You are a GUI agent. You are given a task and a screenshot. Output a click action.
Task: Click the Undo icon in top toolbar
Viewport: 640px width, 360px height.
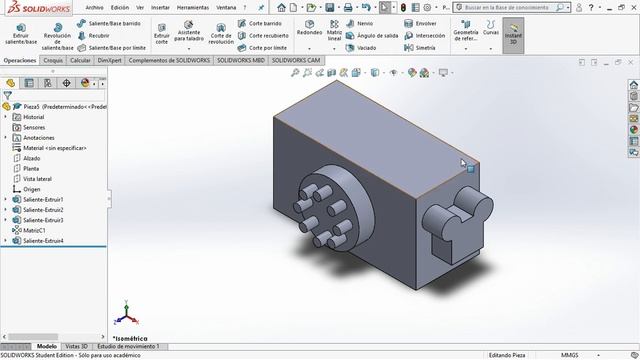coord(366,7)
